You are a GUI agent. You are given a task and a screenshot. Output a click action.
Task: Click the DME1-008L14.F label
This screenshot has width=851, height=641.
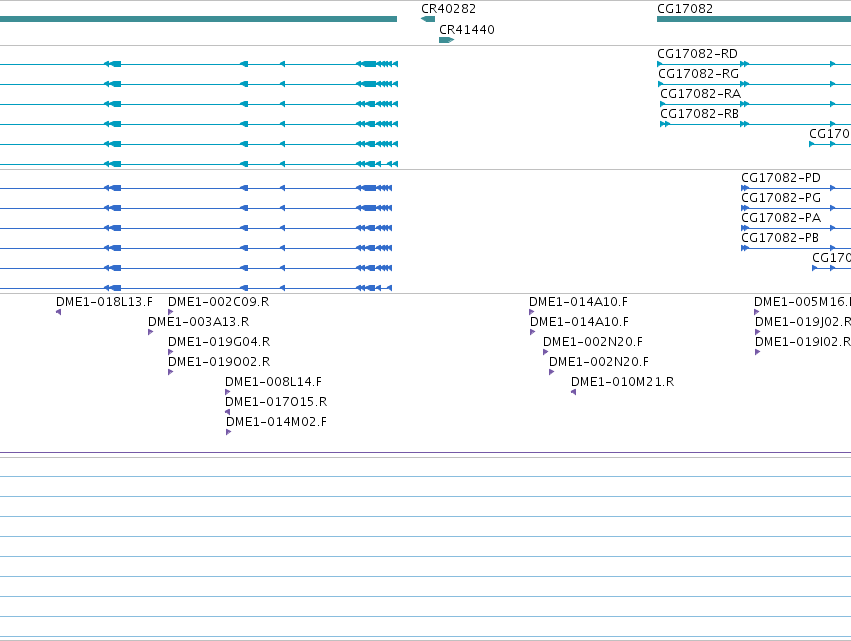274,382
